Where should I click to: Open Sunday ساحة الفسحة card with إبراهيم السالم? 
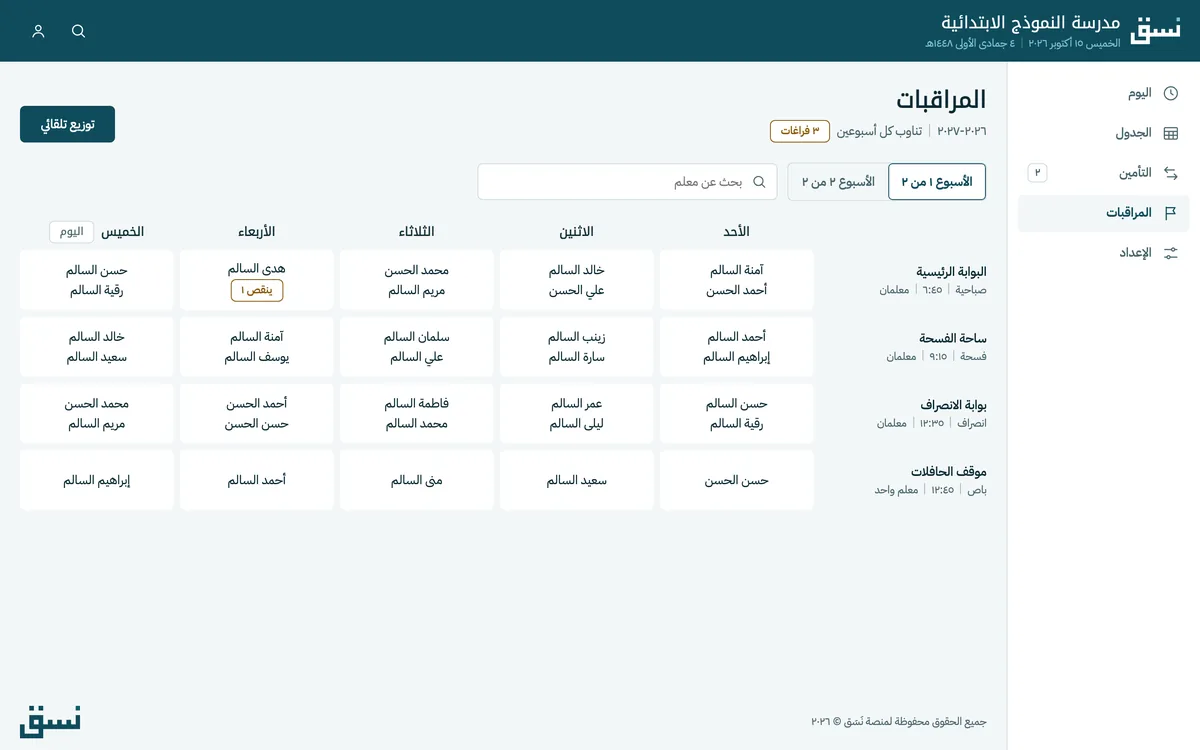[x=737, y=347]
